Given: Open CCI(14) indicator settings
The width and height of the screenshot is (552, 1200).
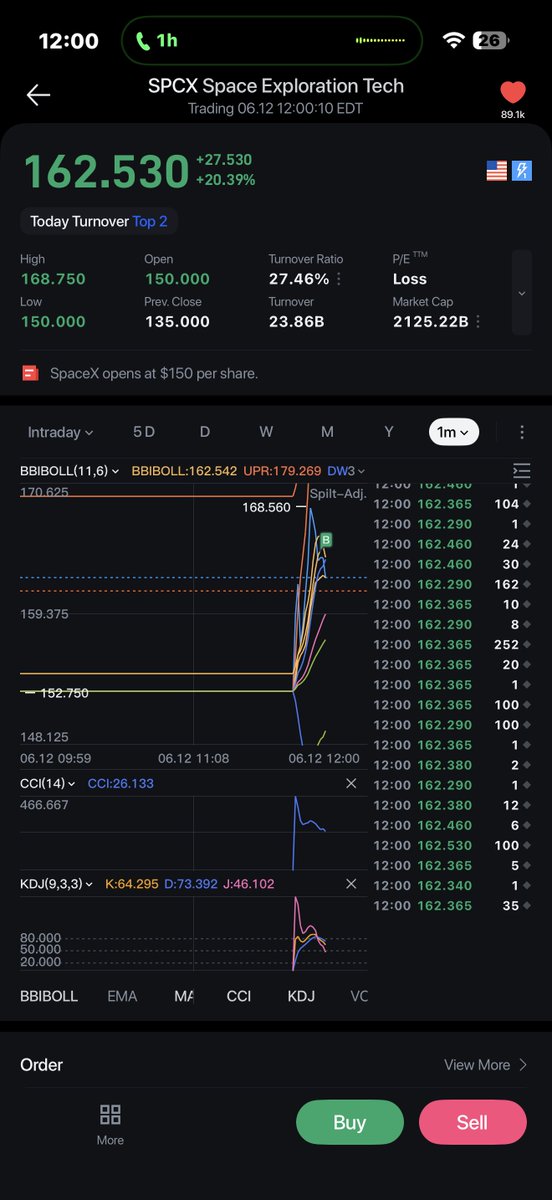Looking at the screenshot, I should click(47, 784).
